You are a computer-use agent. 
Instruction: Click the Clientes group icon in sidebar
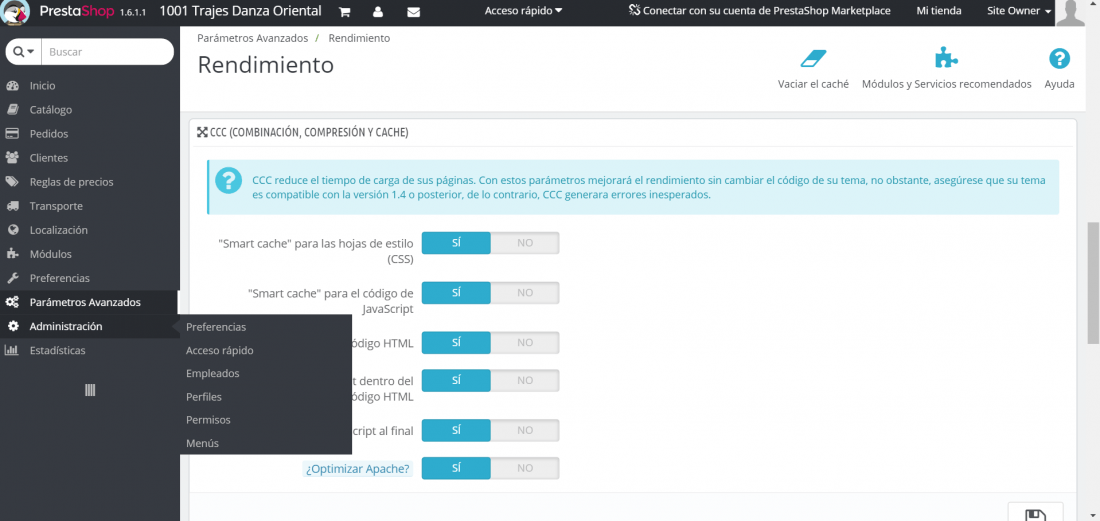(12, 158)
